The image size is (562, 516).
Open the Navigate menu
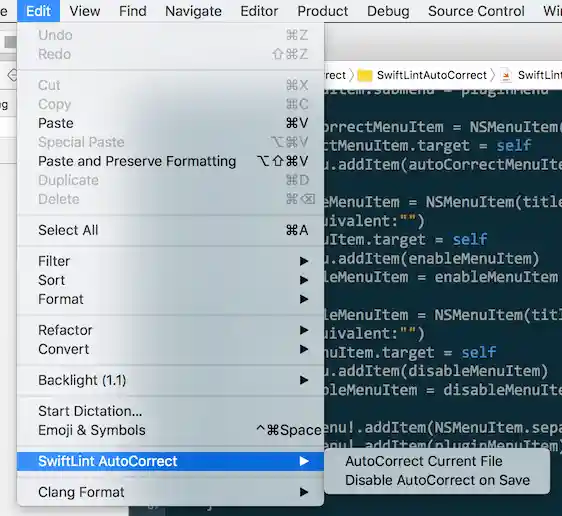[x=193, y=11]
